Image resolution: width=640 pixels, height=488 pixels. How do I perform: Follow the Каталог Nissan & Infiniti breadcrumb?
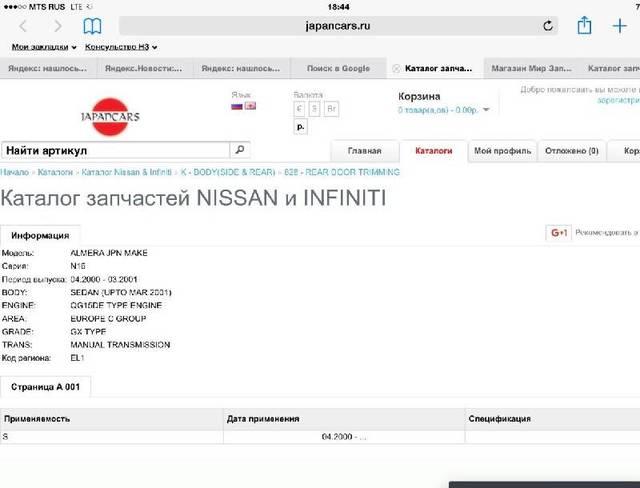coord(127,172)
